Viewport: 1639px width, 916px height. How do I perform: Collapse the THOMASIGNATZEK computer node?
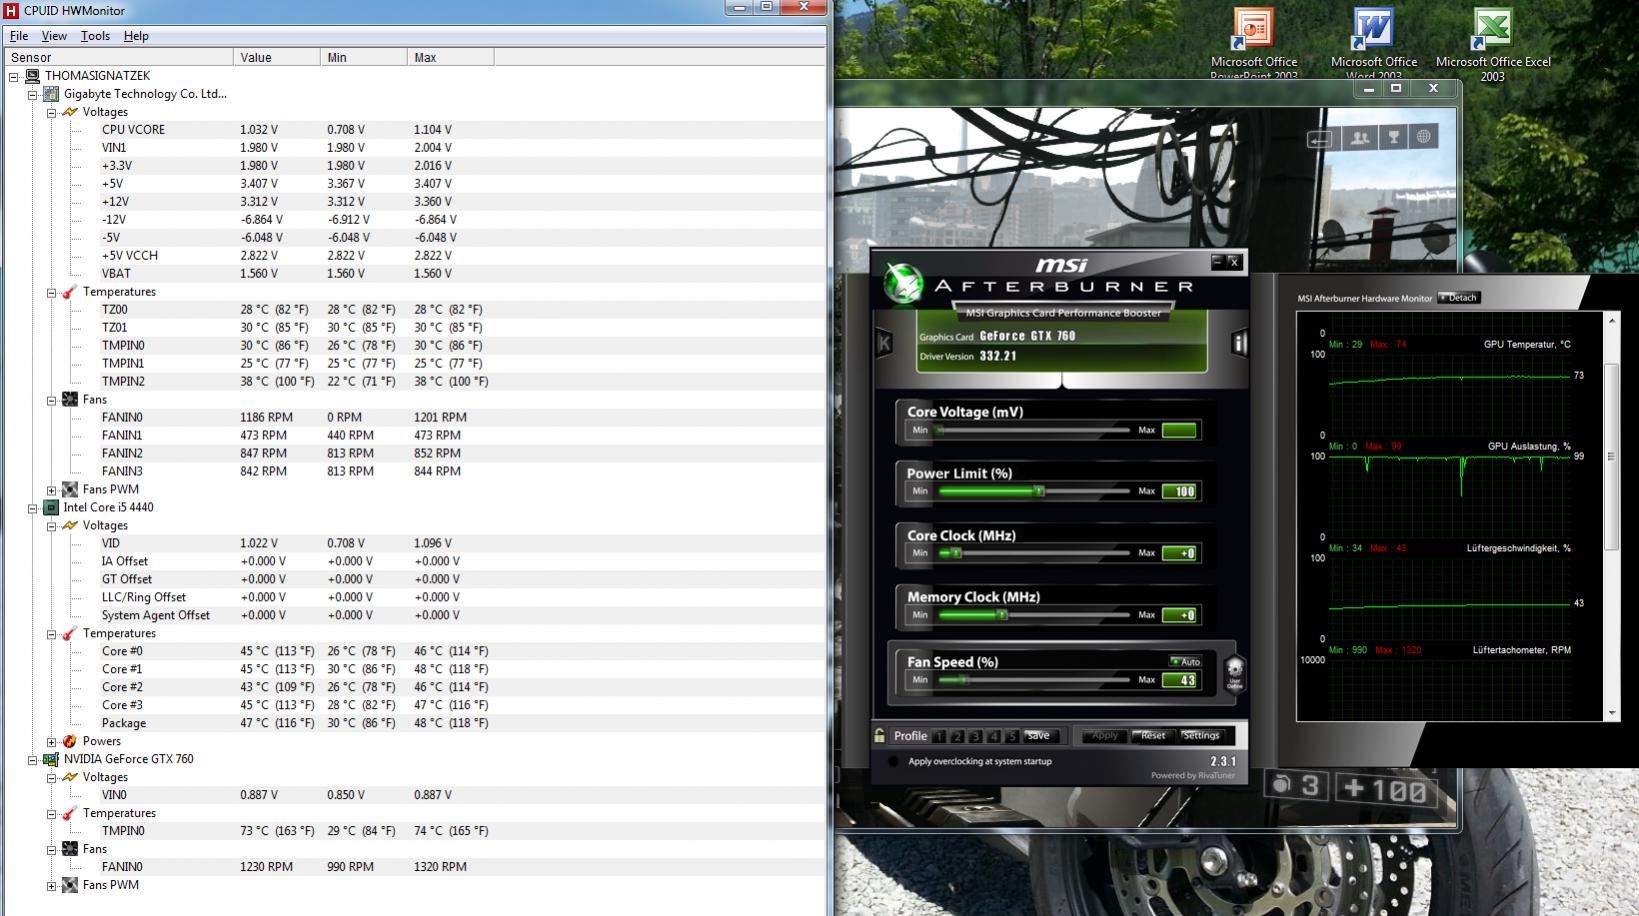click(x=14, y=76)
